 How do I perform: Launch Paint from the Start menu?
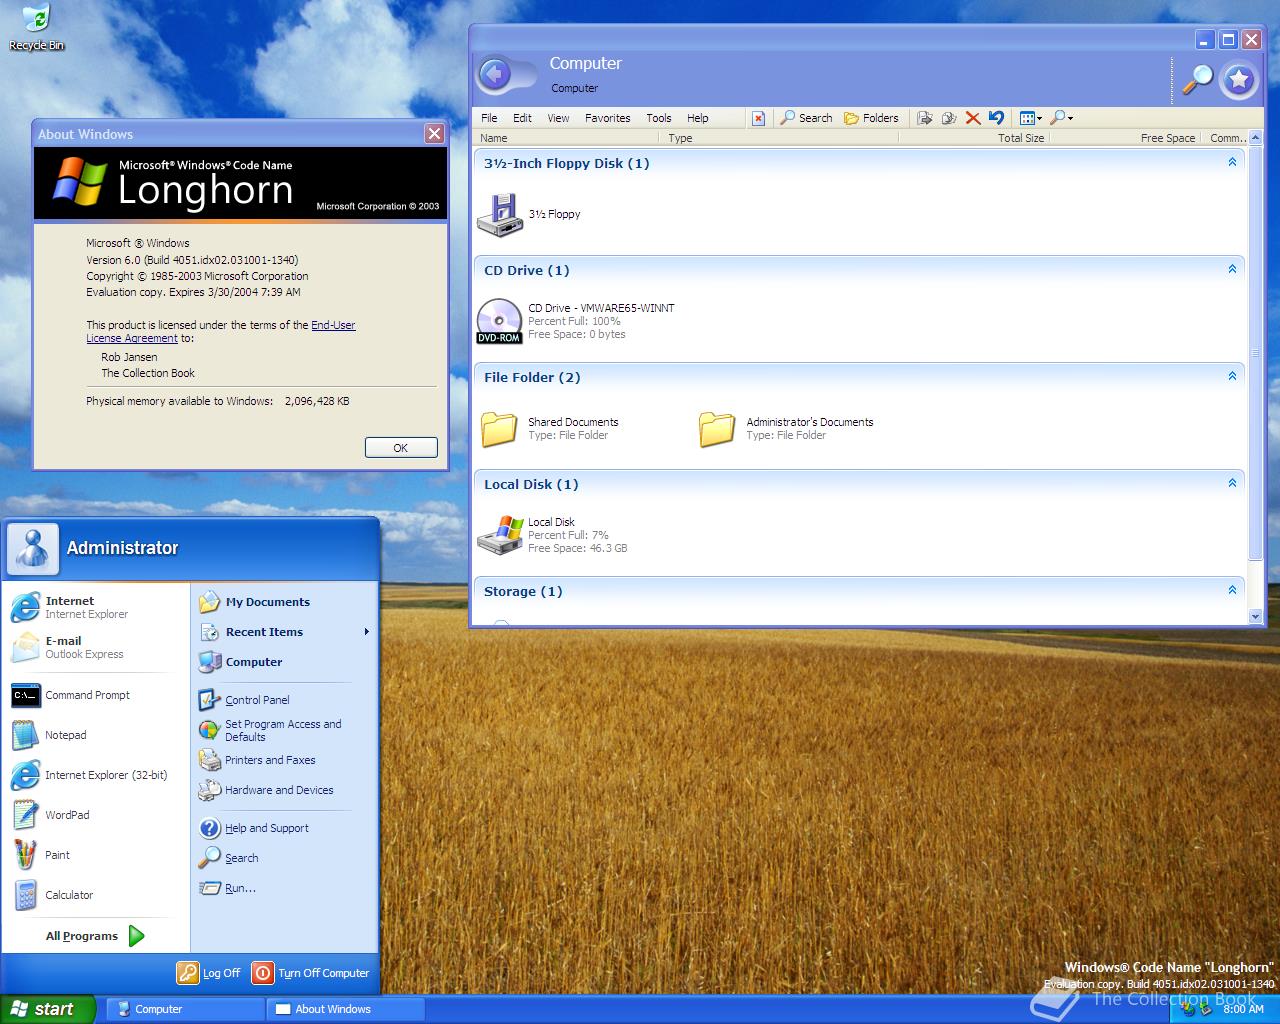pos(95,855)
